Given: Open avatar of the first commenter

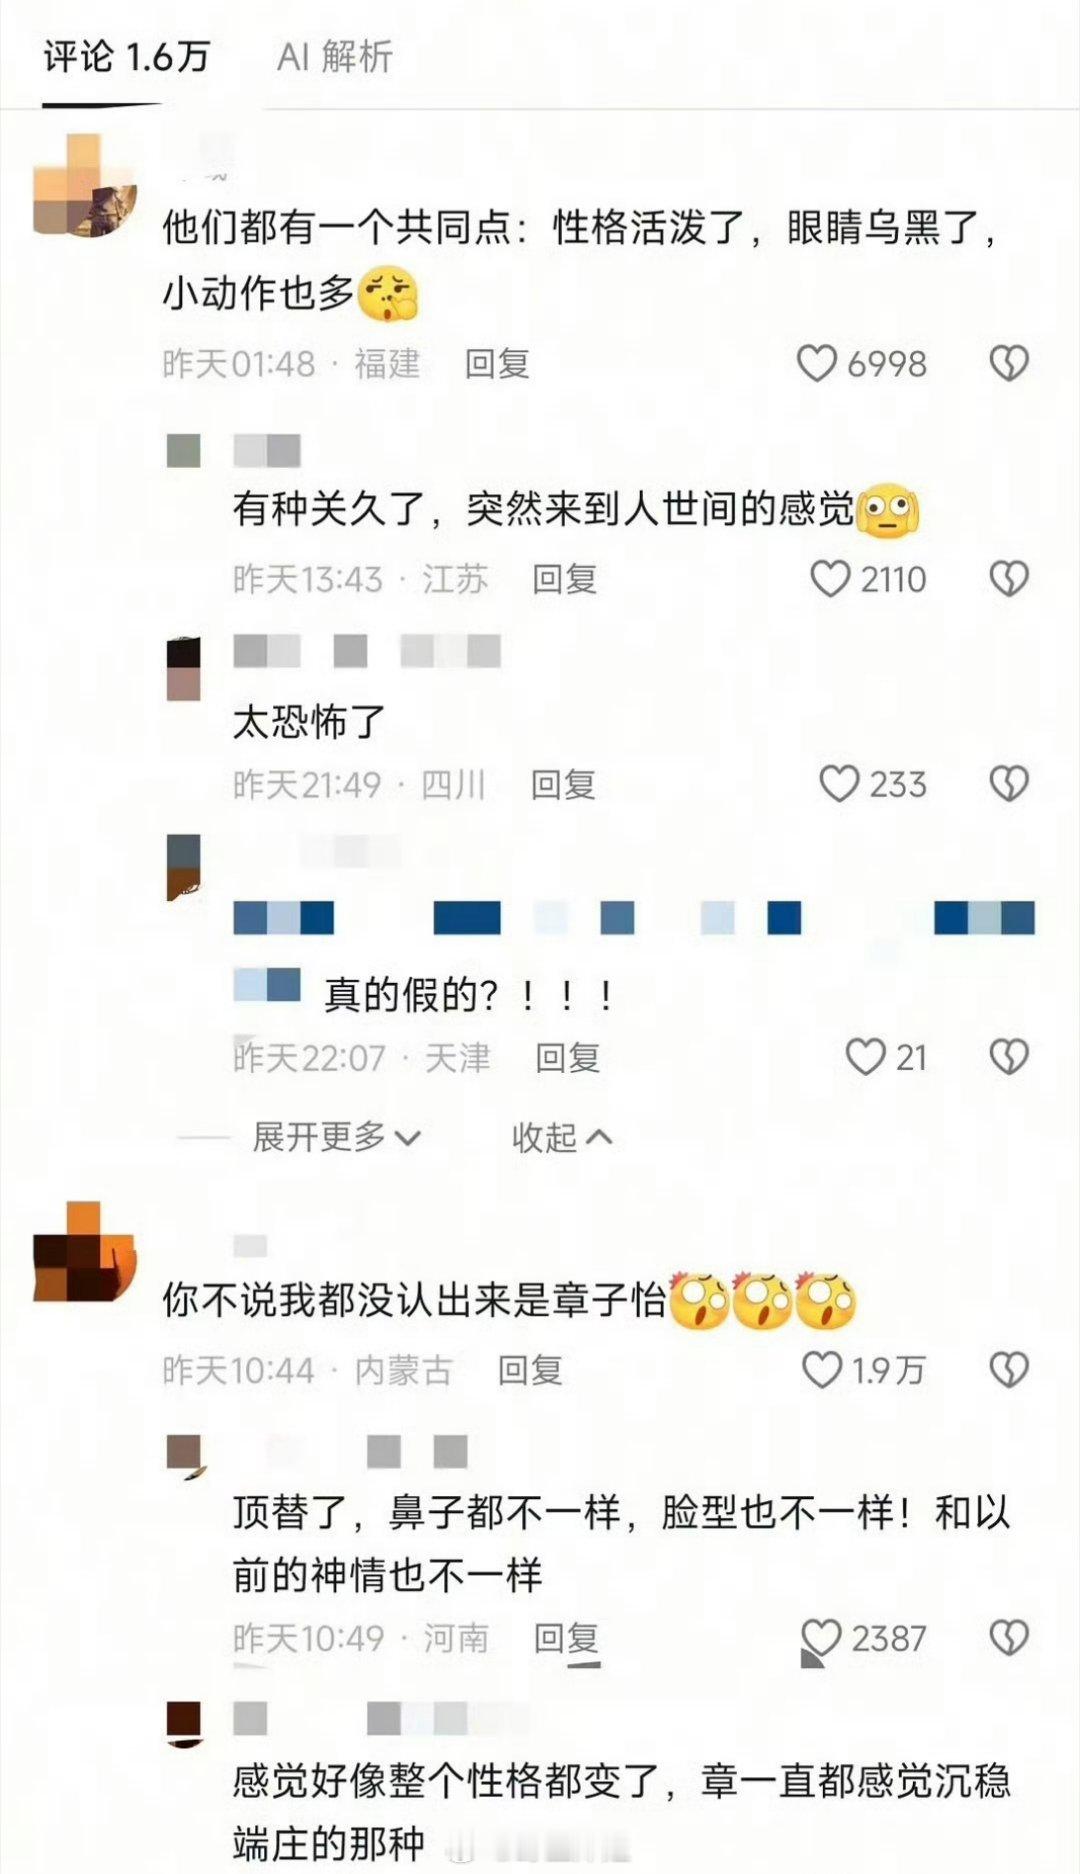Looking at the screenshot, I should tap(84, 186).
